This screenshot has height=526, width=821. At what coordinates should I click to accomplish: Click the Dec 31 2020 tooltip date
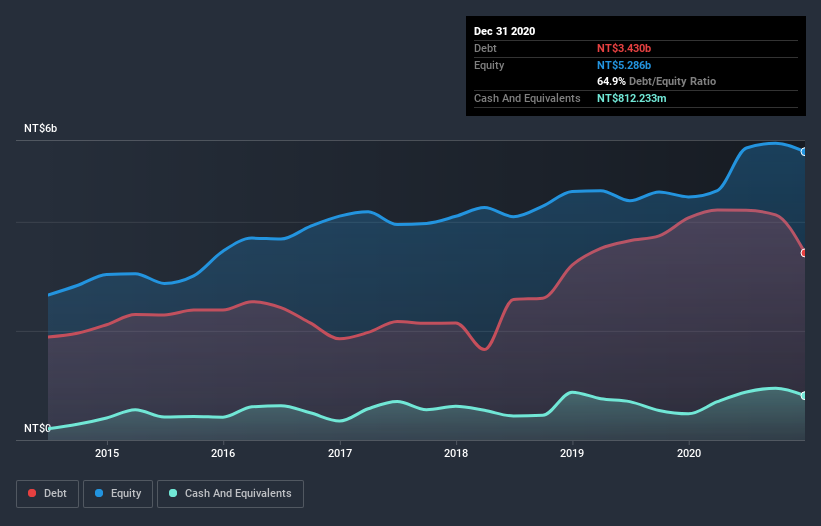pos(504,31)
